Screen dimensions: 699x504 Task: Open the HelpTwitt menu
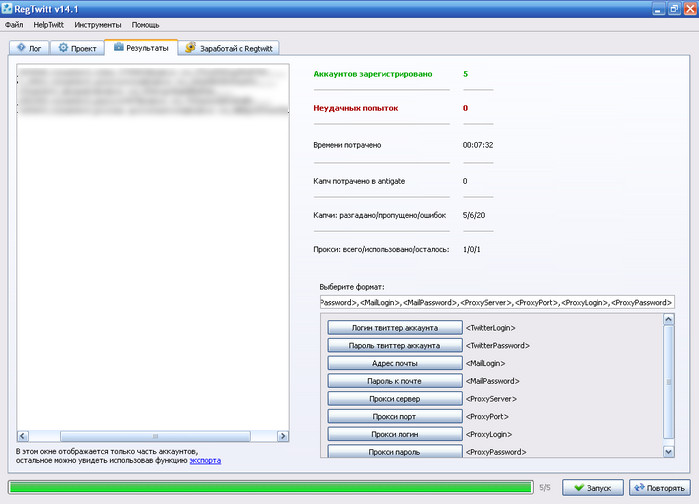49,25
